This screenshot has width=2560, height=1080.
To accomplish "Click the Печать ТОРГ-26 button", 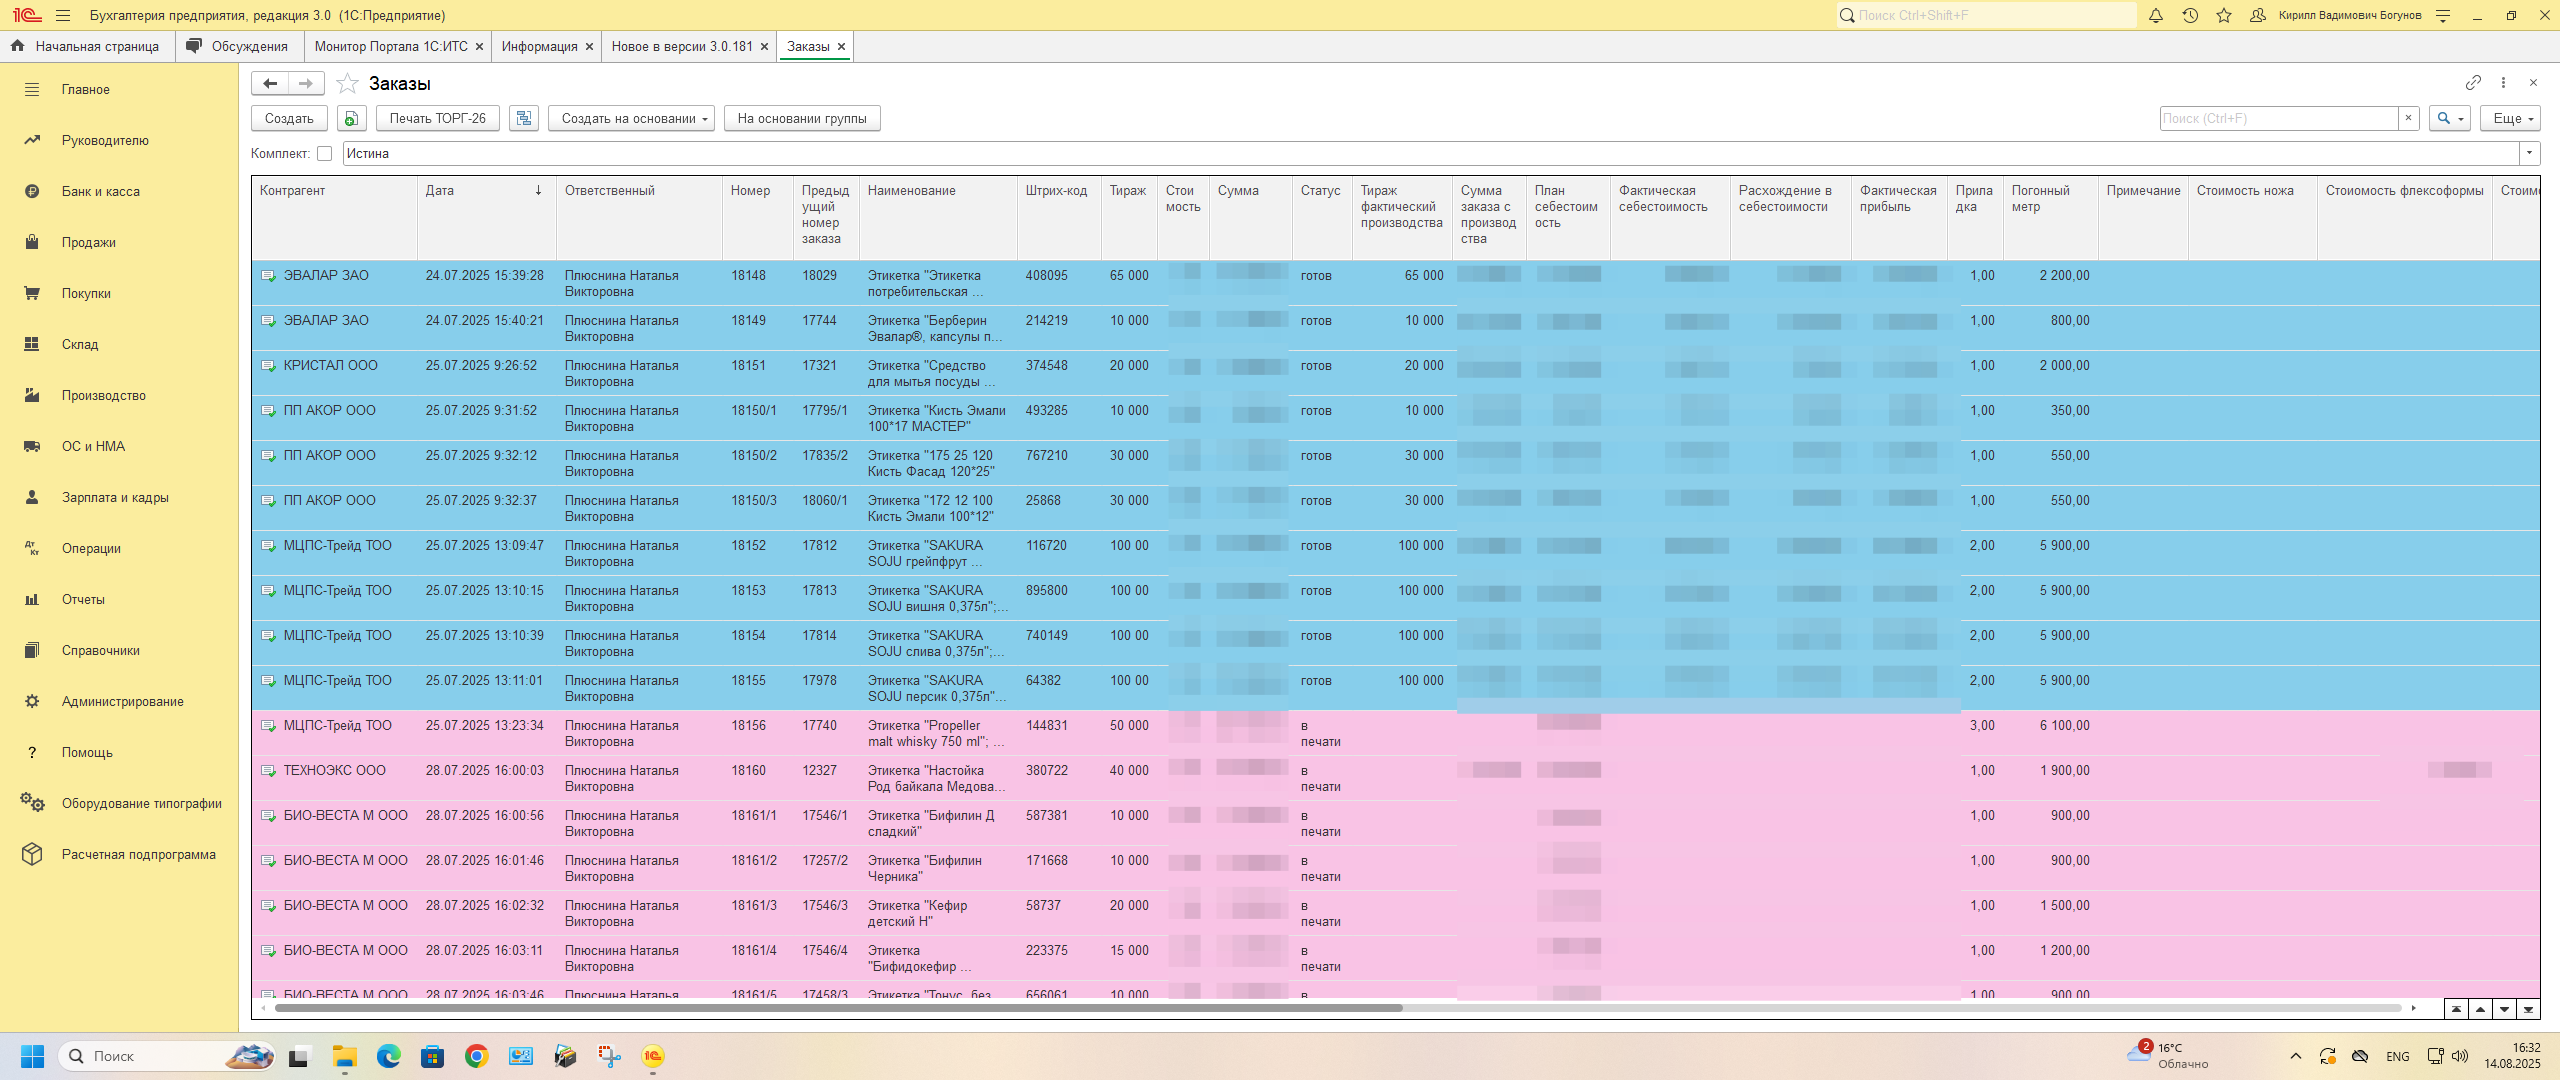I will (437, 118).
